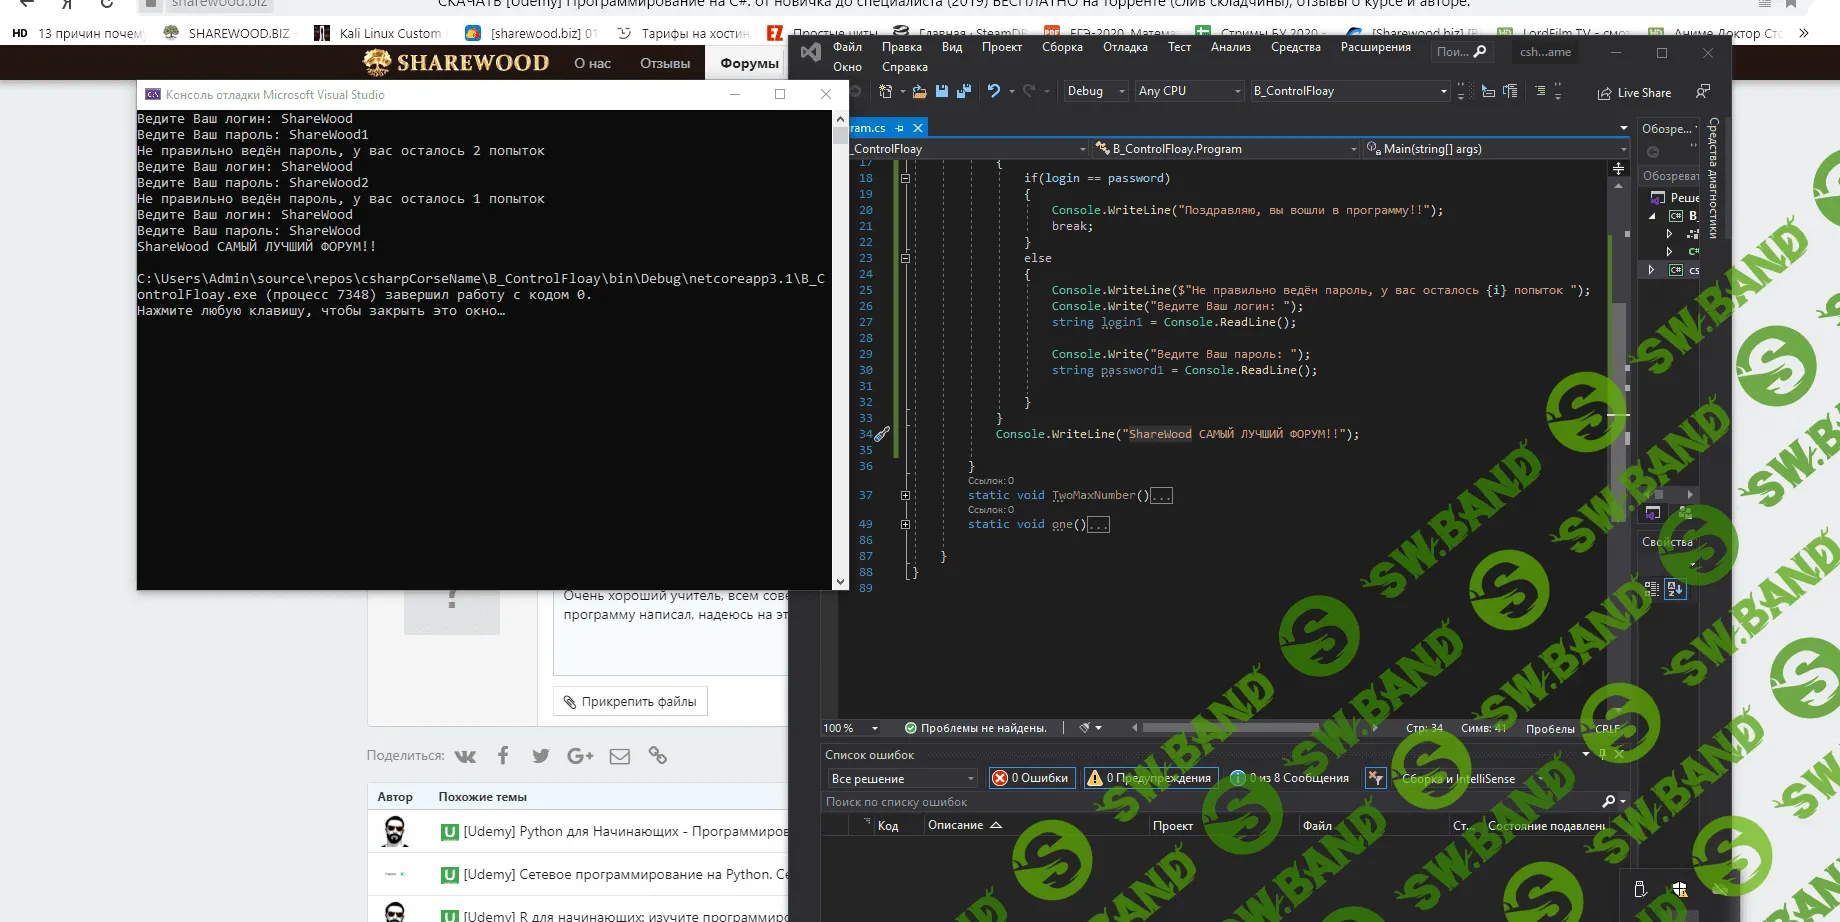Open the Отладка menu
This screenshot has height=922, width=1840.
point(1125,47)
